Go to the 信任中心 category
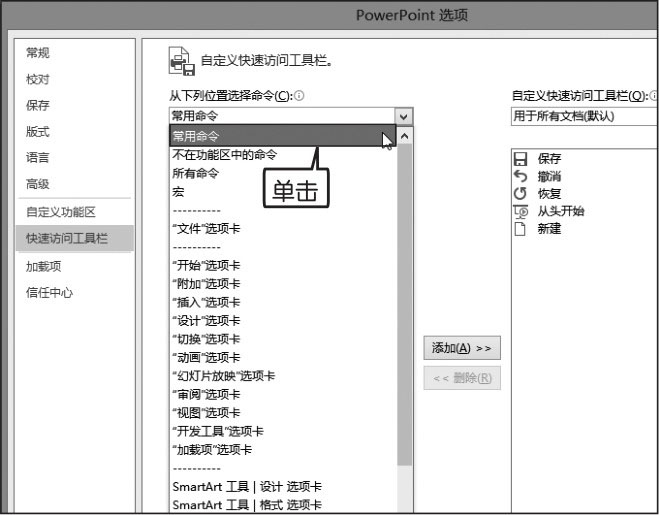Screen dimensions: 659x515 49,293
